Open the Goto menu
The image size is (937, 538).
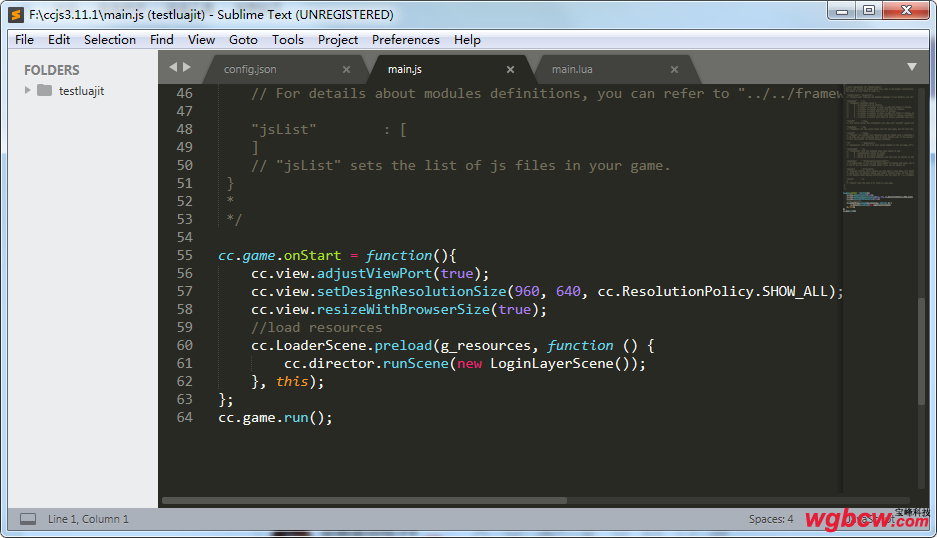[243, 40]
